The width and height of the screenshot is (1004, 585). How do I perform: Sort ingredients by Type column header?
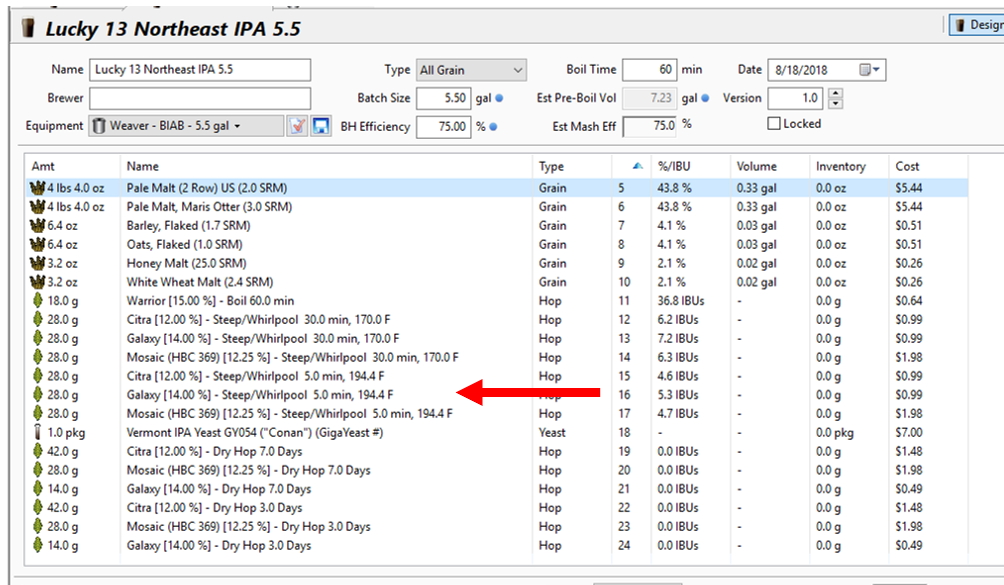point(551,166)
